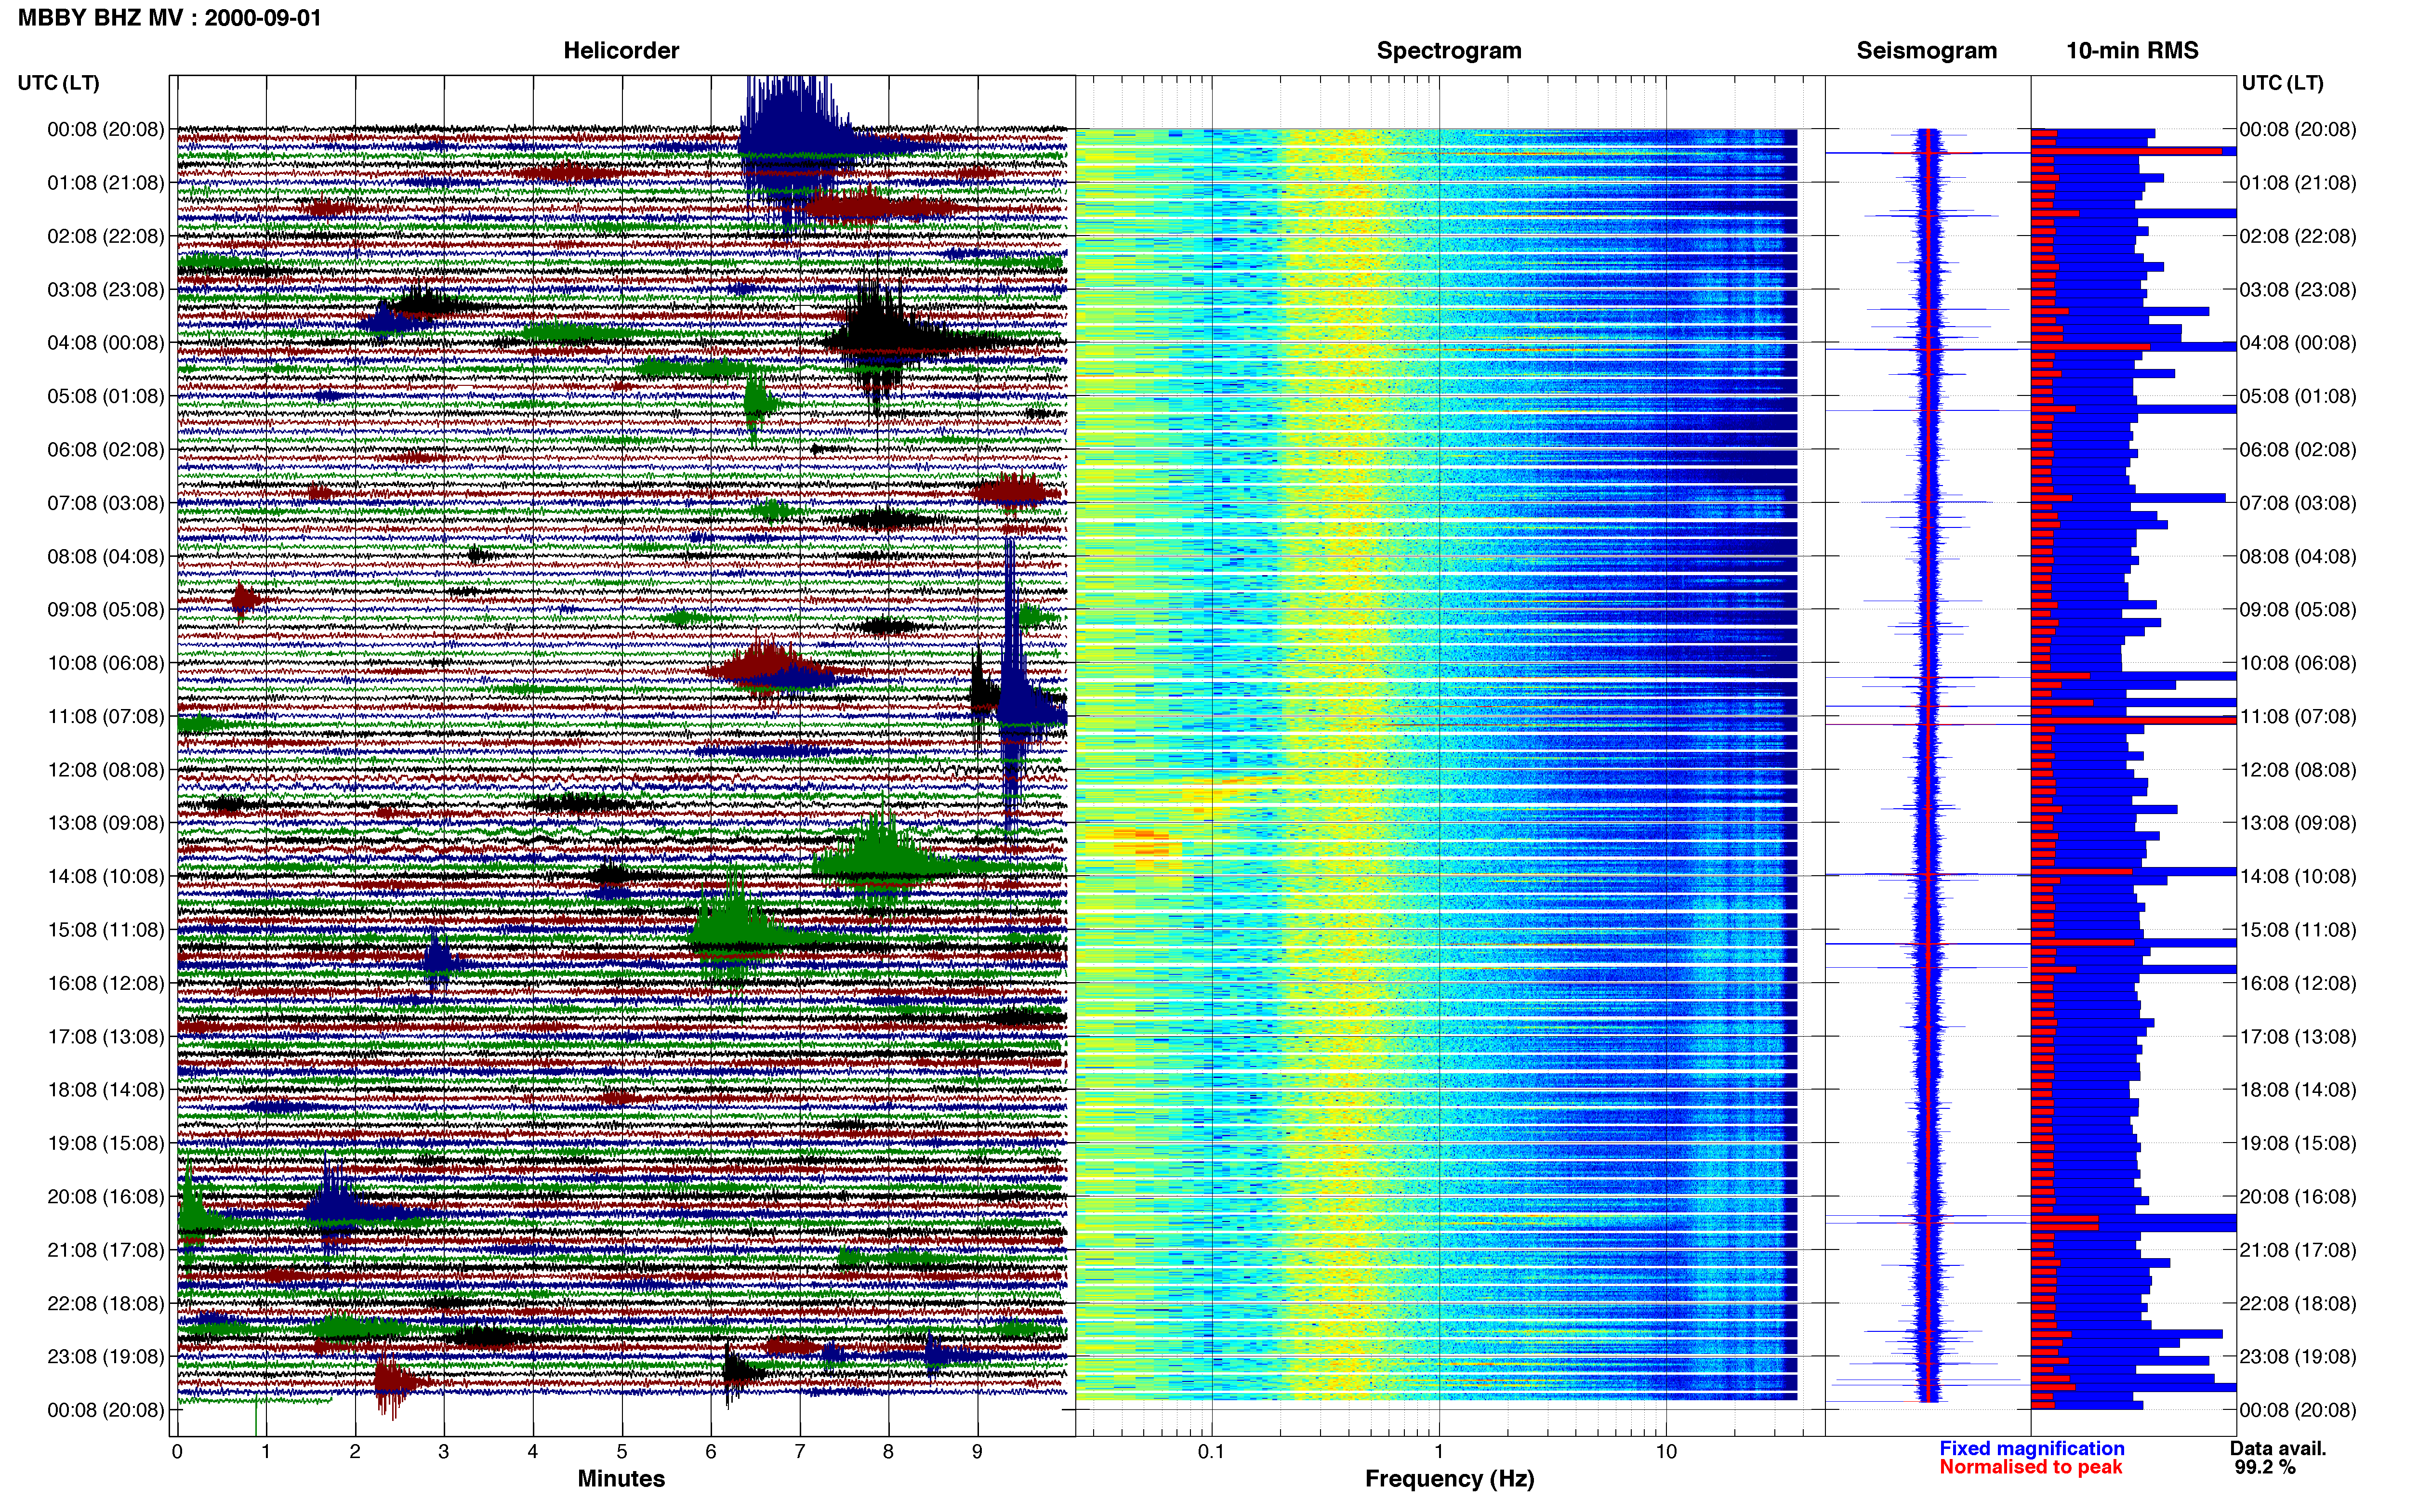The width and height of the screenshot is (2418, 1512).
Task: Click left time label '04:08 (00:08)'
Action: pyautogui.click(x=105, y=343)
